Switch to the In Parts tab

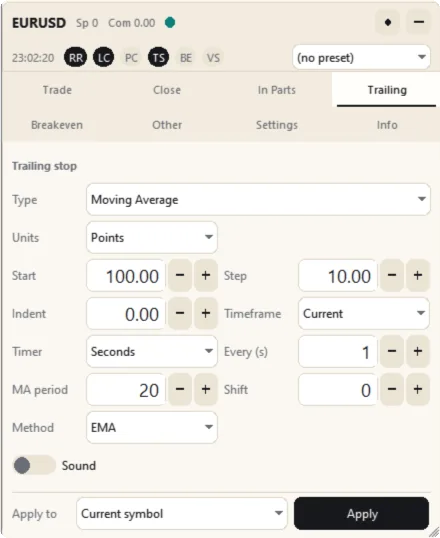click(x=277, y=90)
